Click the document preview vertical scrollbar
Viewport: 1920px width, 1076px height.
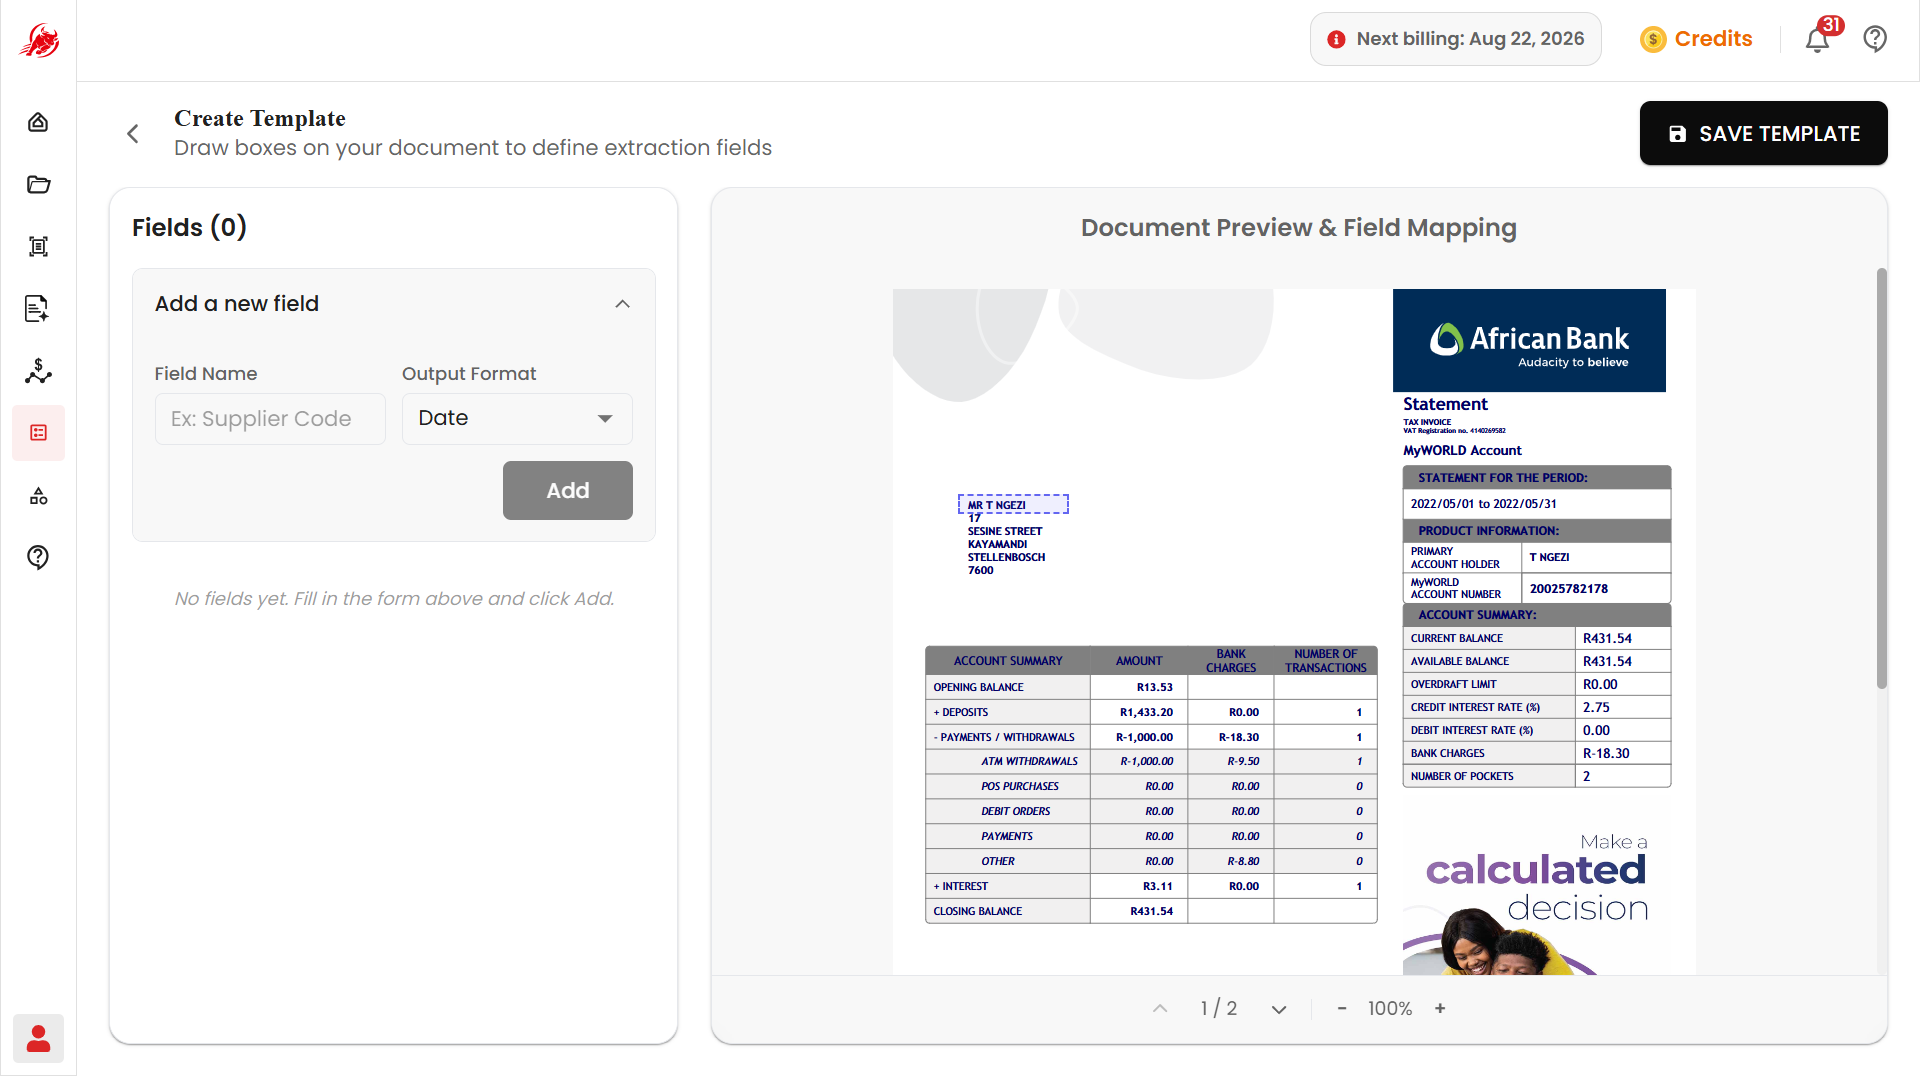click(1881, 478)
